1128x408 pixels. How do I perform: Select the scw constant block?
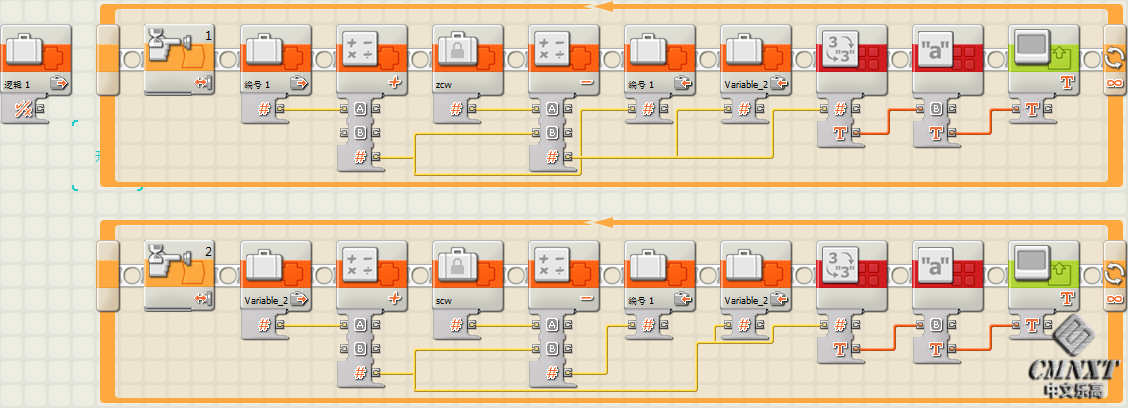pos(467,272)
